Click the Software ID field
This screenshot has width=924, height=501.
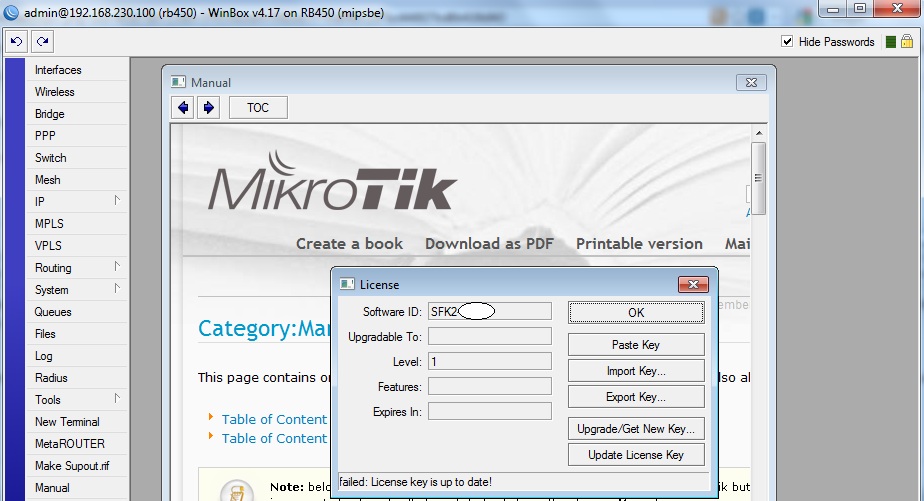(490, 311)
